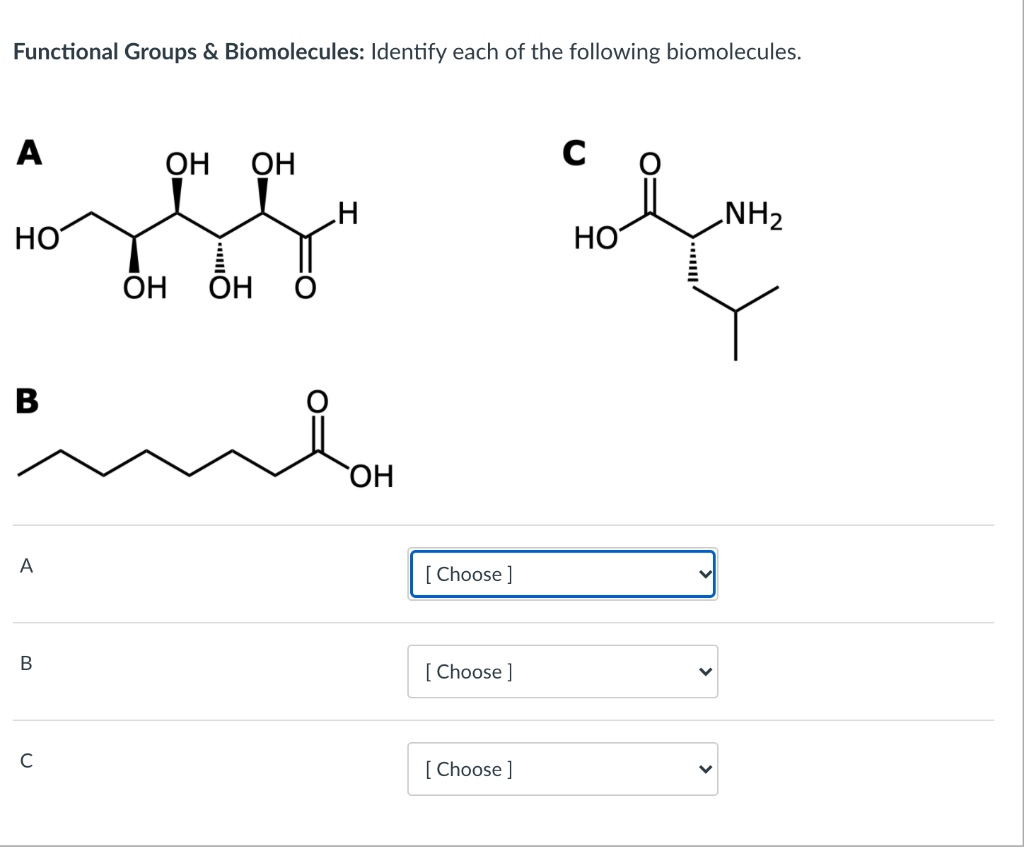Click the row label A beside first dropdown
This screenshot has height=851, width=1024.
point(26,566)
